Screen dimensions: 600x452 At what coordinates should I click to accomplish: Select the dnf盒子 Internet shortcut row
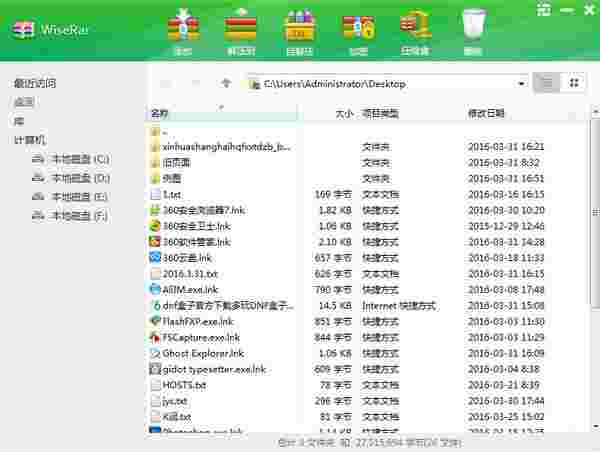click(366, 306)
